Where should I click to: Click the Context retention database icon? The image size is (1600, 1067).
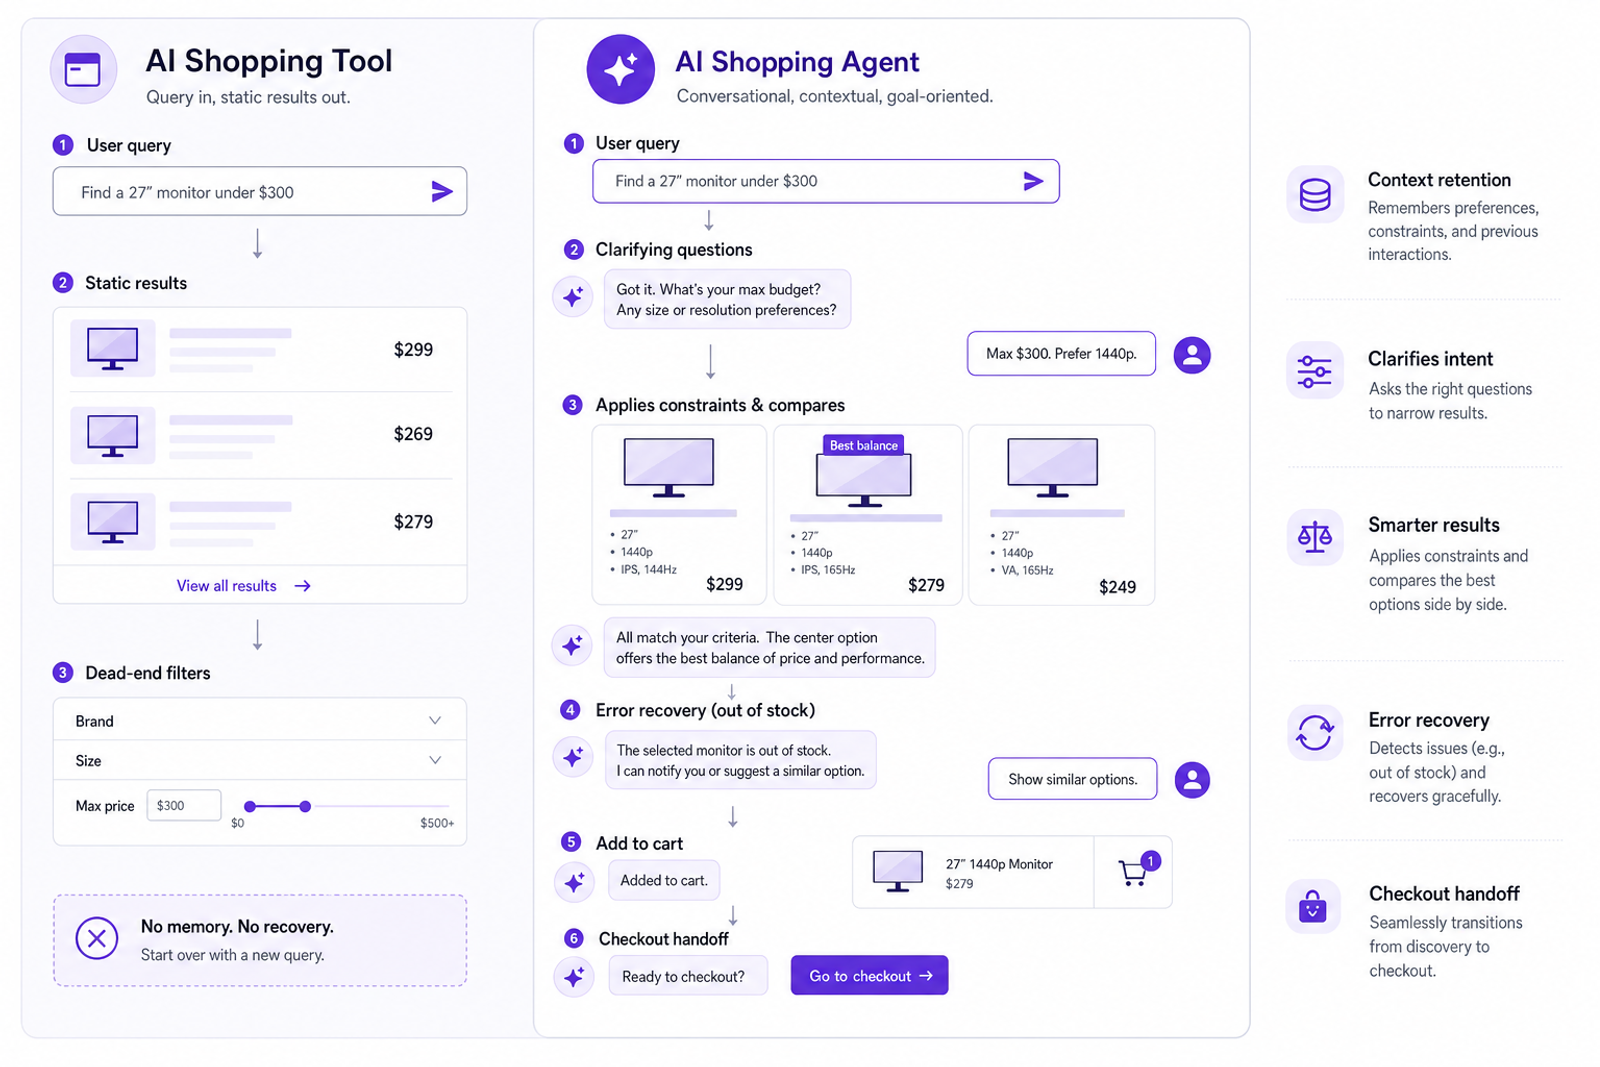[x=1315, y=194]
